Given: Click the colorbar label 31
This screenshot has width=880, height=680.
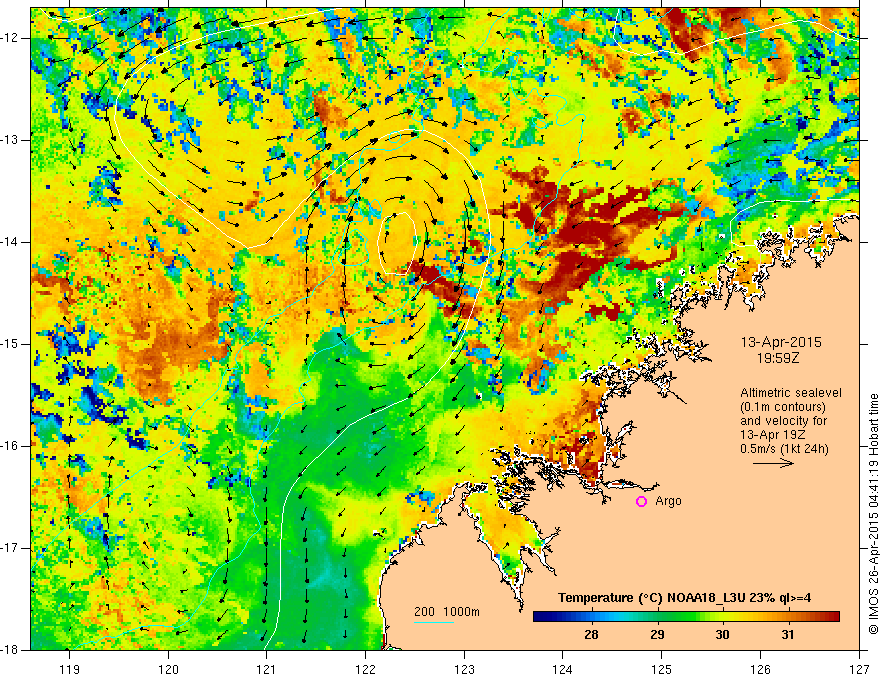Looking at the screenshot, I should (x=788, y=635).
